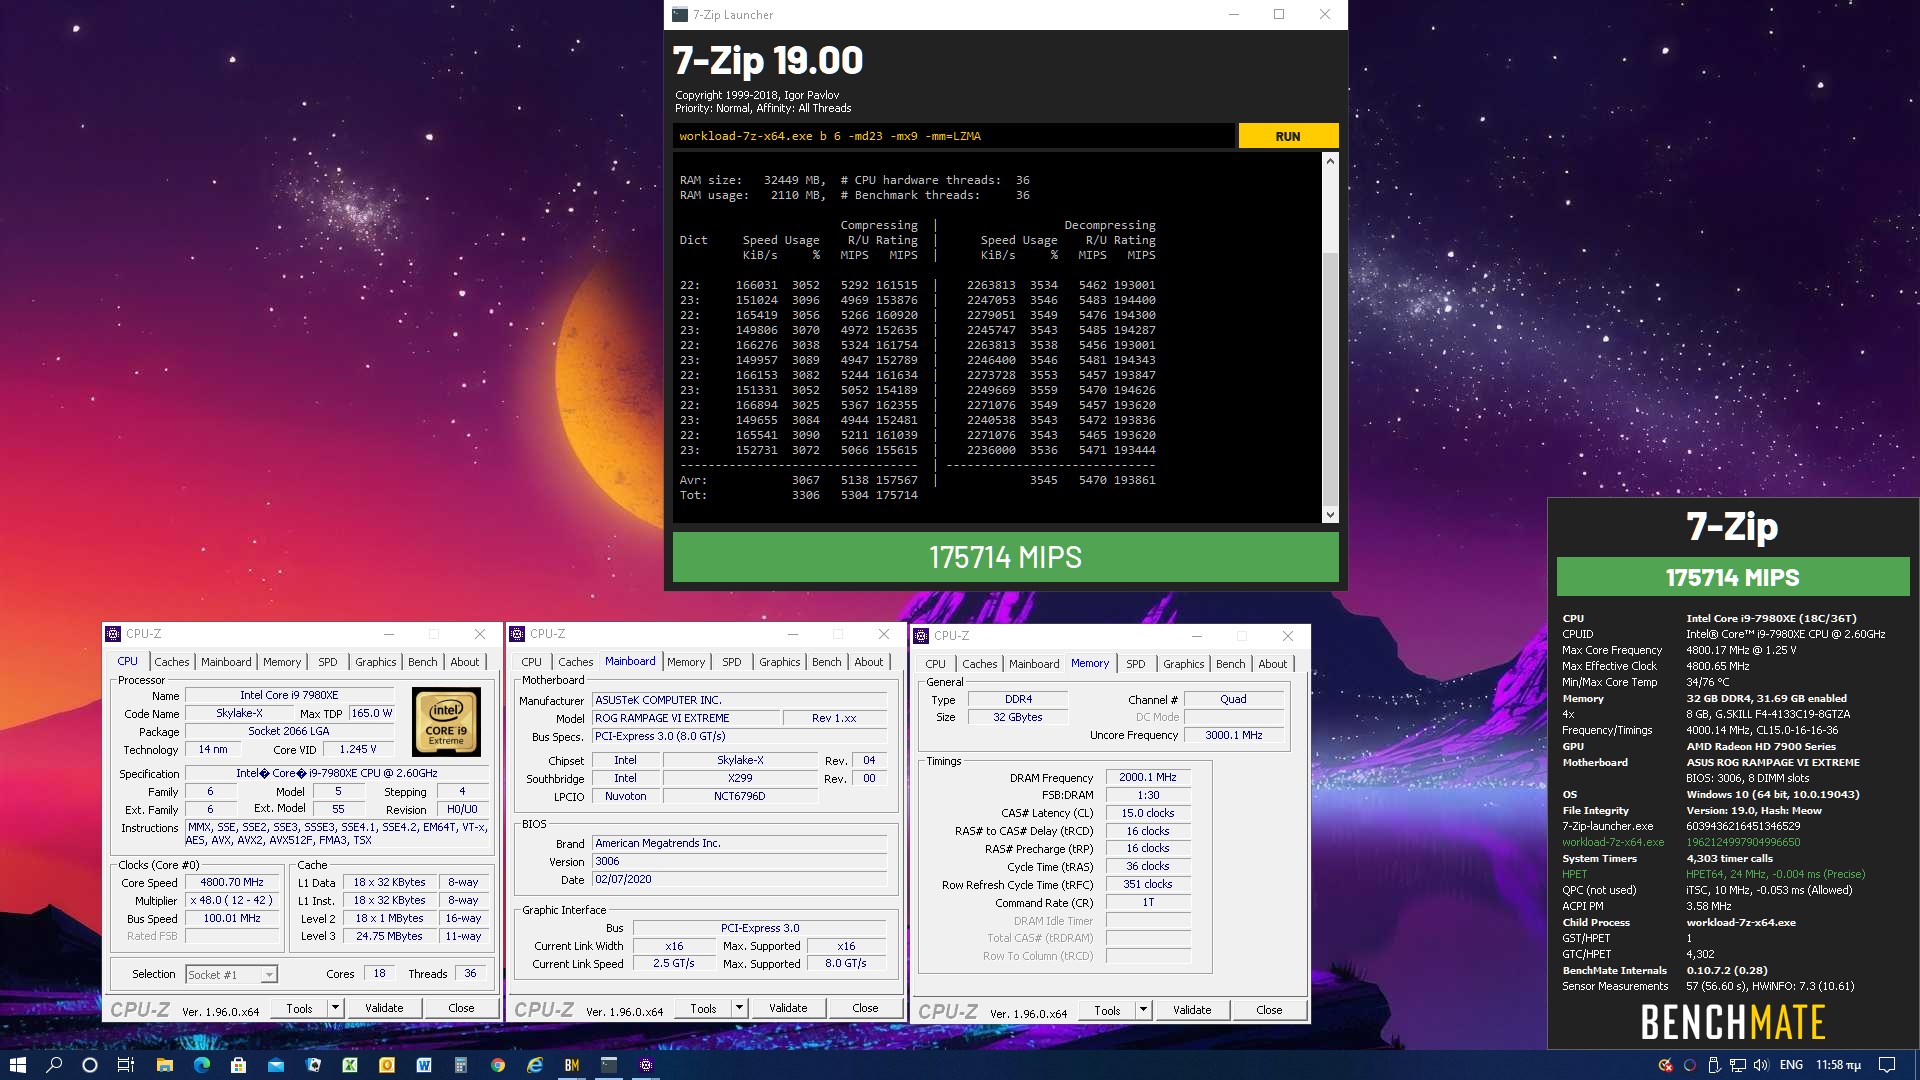Open SPD tab in CPU-Z Processor window

pyautogui.click(x=328, y=662)
